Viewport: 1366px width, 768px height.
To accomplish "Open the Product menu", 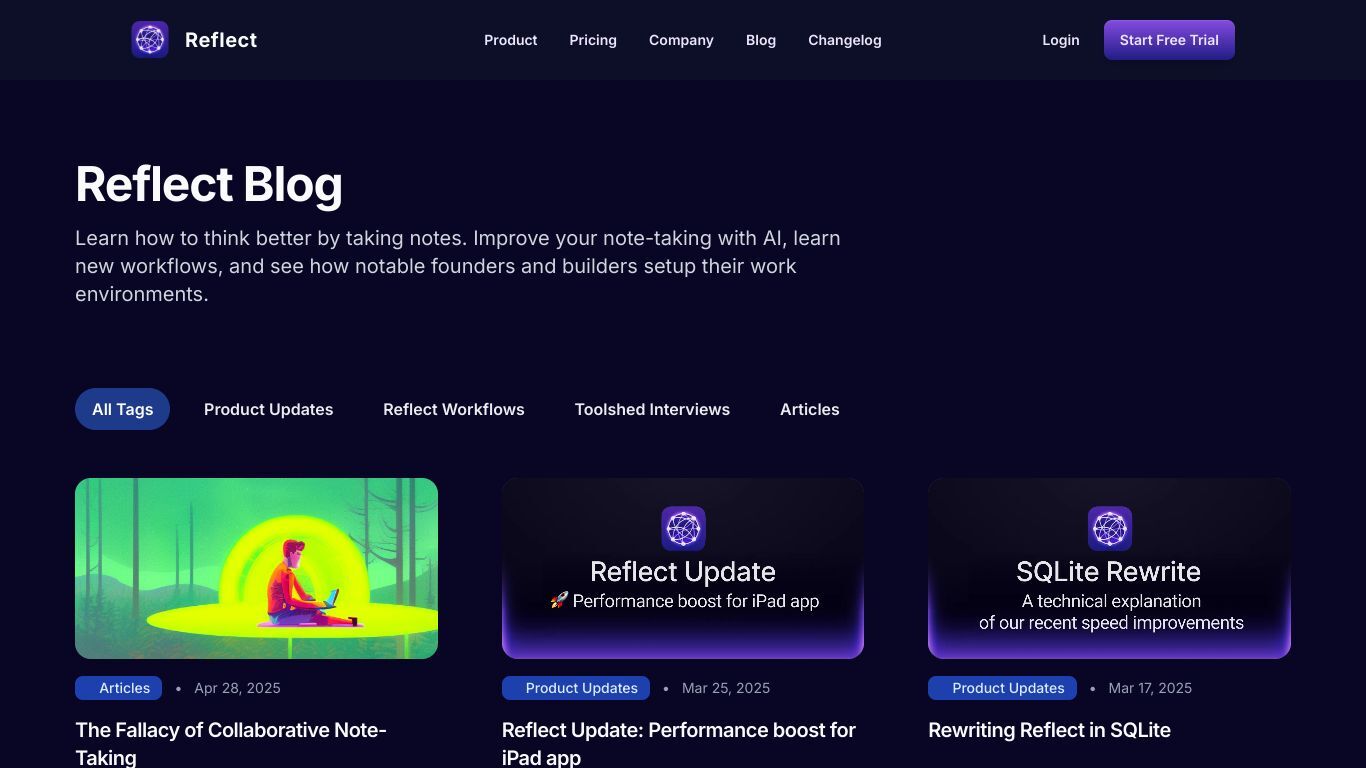I will pos(511,40).
